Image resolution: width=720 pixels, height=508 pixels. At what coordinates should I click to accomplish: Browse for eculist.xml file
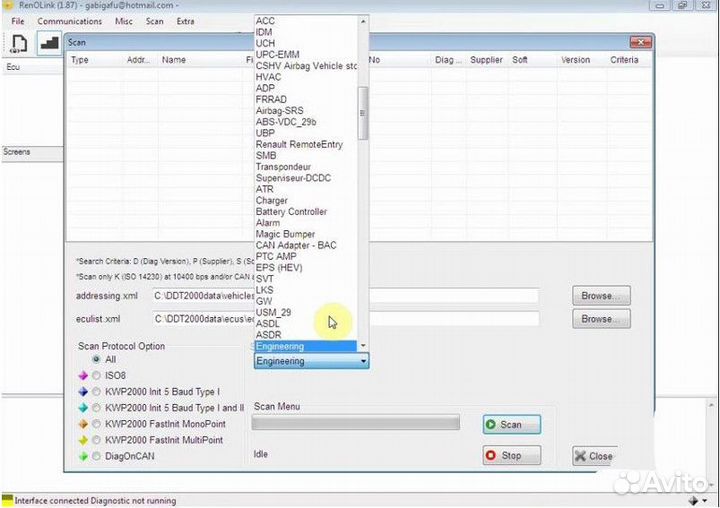click(x=601, y=319)
